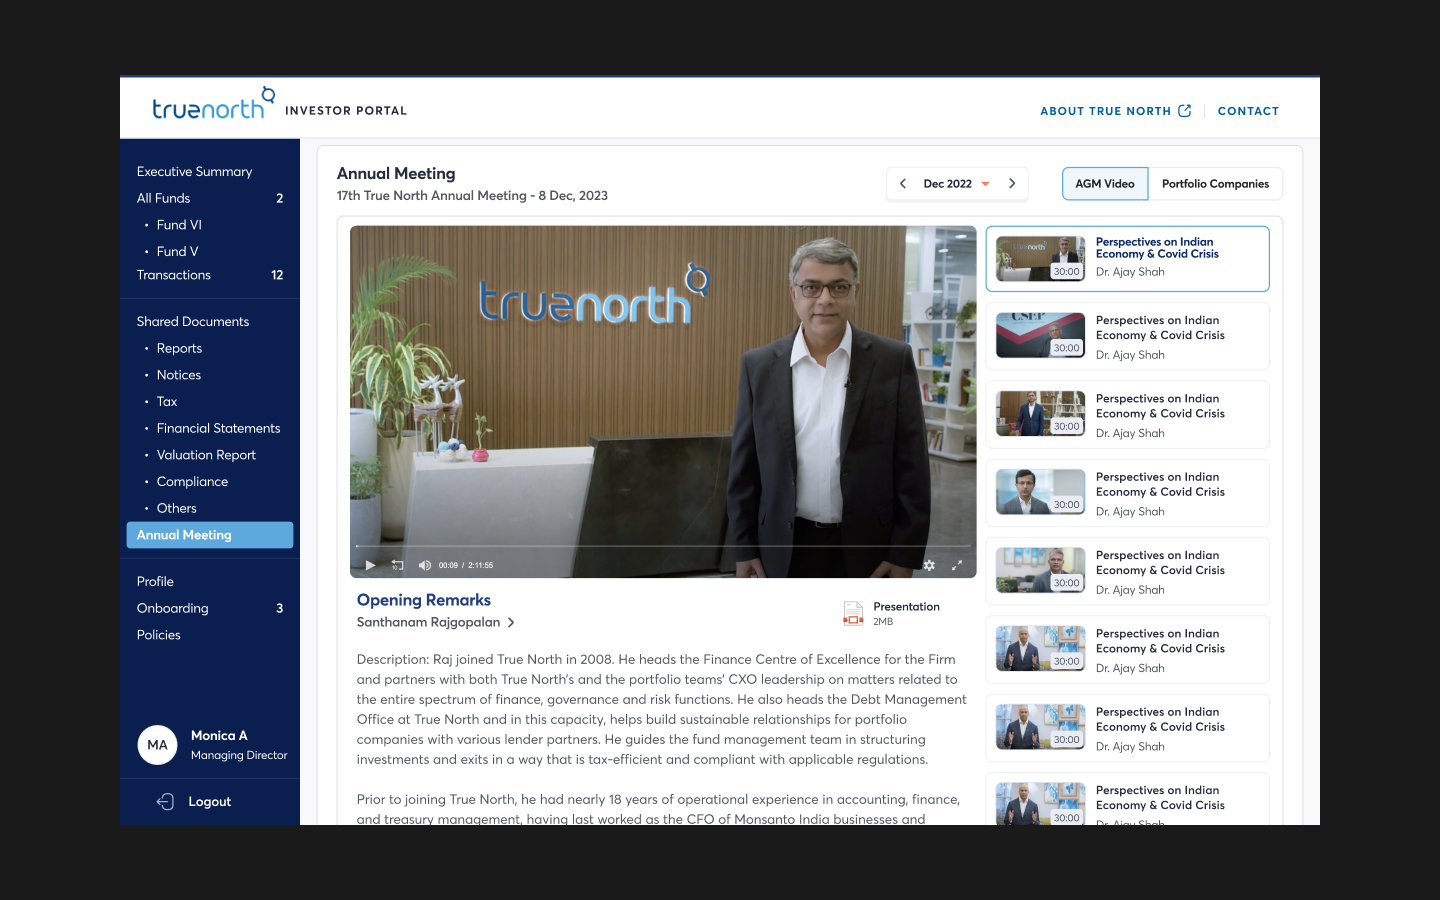Go to next month with right arrow
Viewport: 1440px width, 900px height.
1012,184
